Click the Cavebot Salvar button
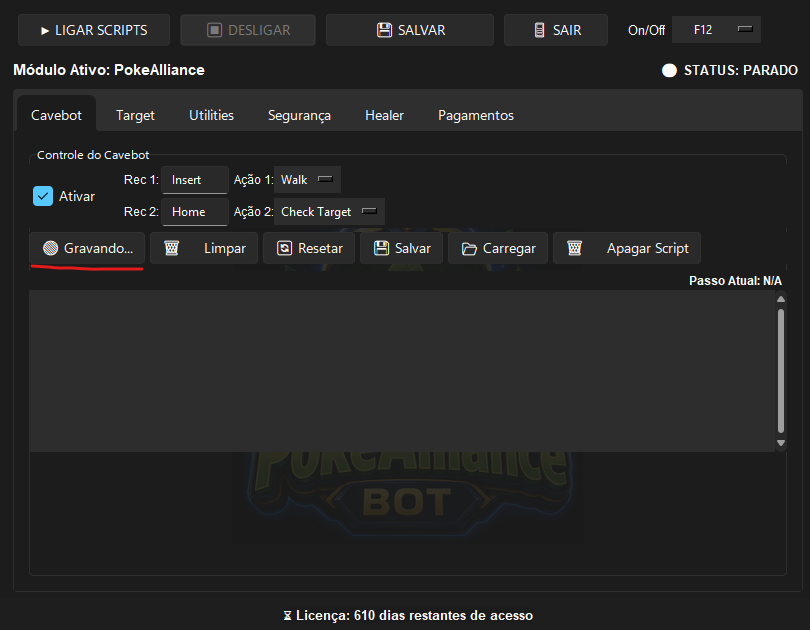Viewport: 810px width, 630px height. pos(401,248)
